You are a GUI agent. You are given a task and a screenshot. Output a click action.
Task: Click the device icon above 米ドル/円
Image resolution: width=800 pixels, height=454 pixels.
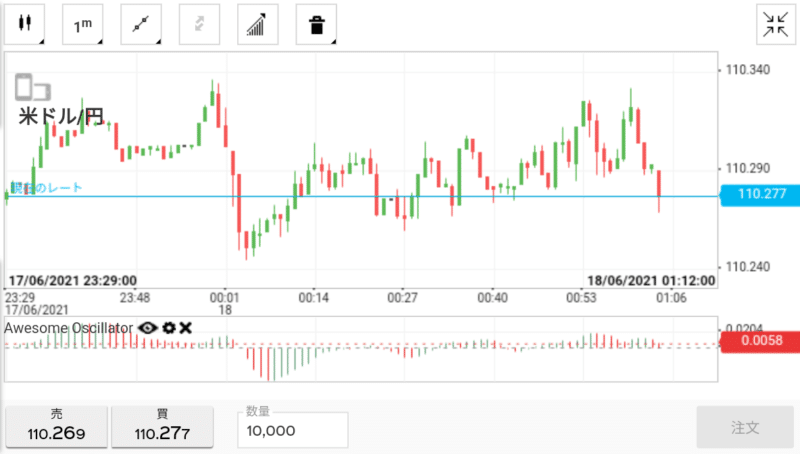point(33,87)
